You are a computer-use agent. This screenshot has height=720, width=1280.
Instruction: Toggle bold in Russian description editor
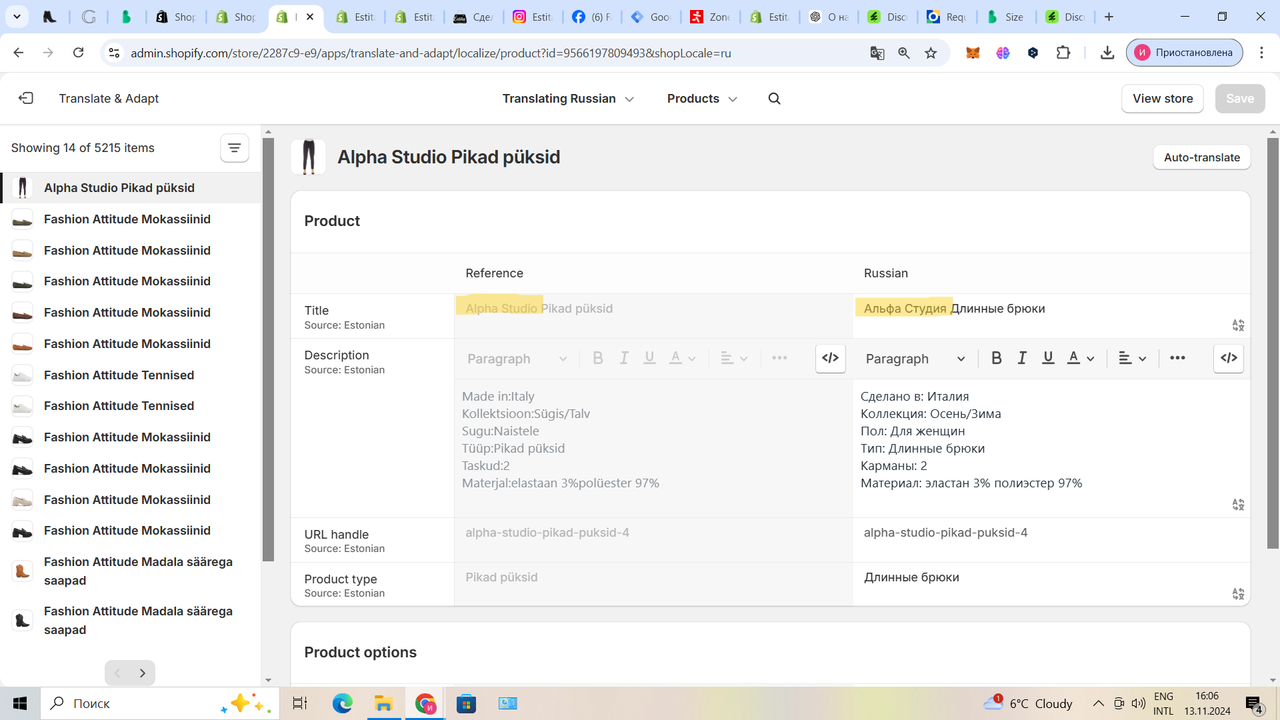pyautogui.click(x=996, y=358)
